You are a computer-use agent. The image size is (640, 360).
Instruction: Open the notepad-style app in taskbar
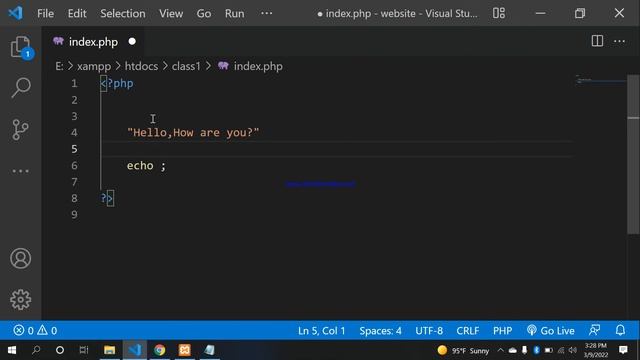(209, 350)
